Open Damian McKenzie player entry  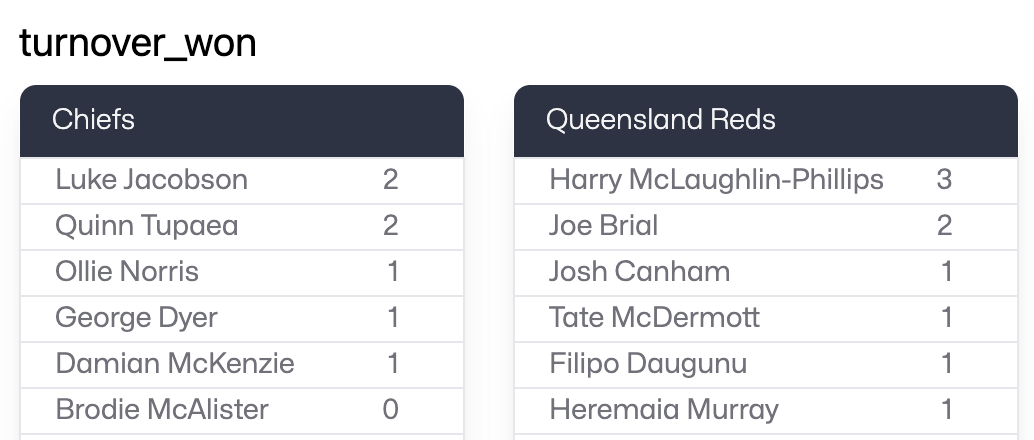point(175,363)
